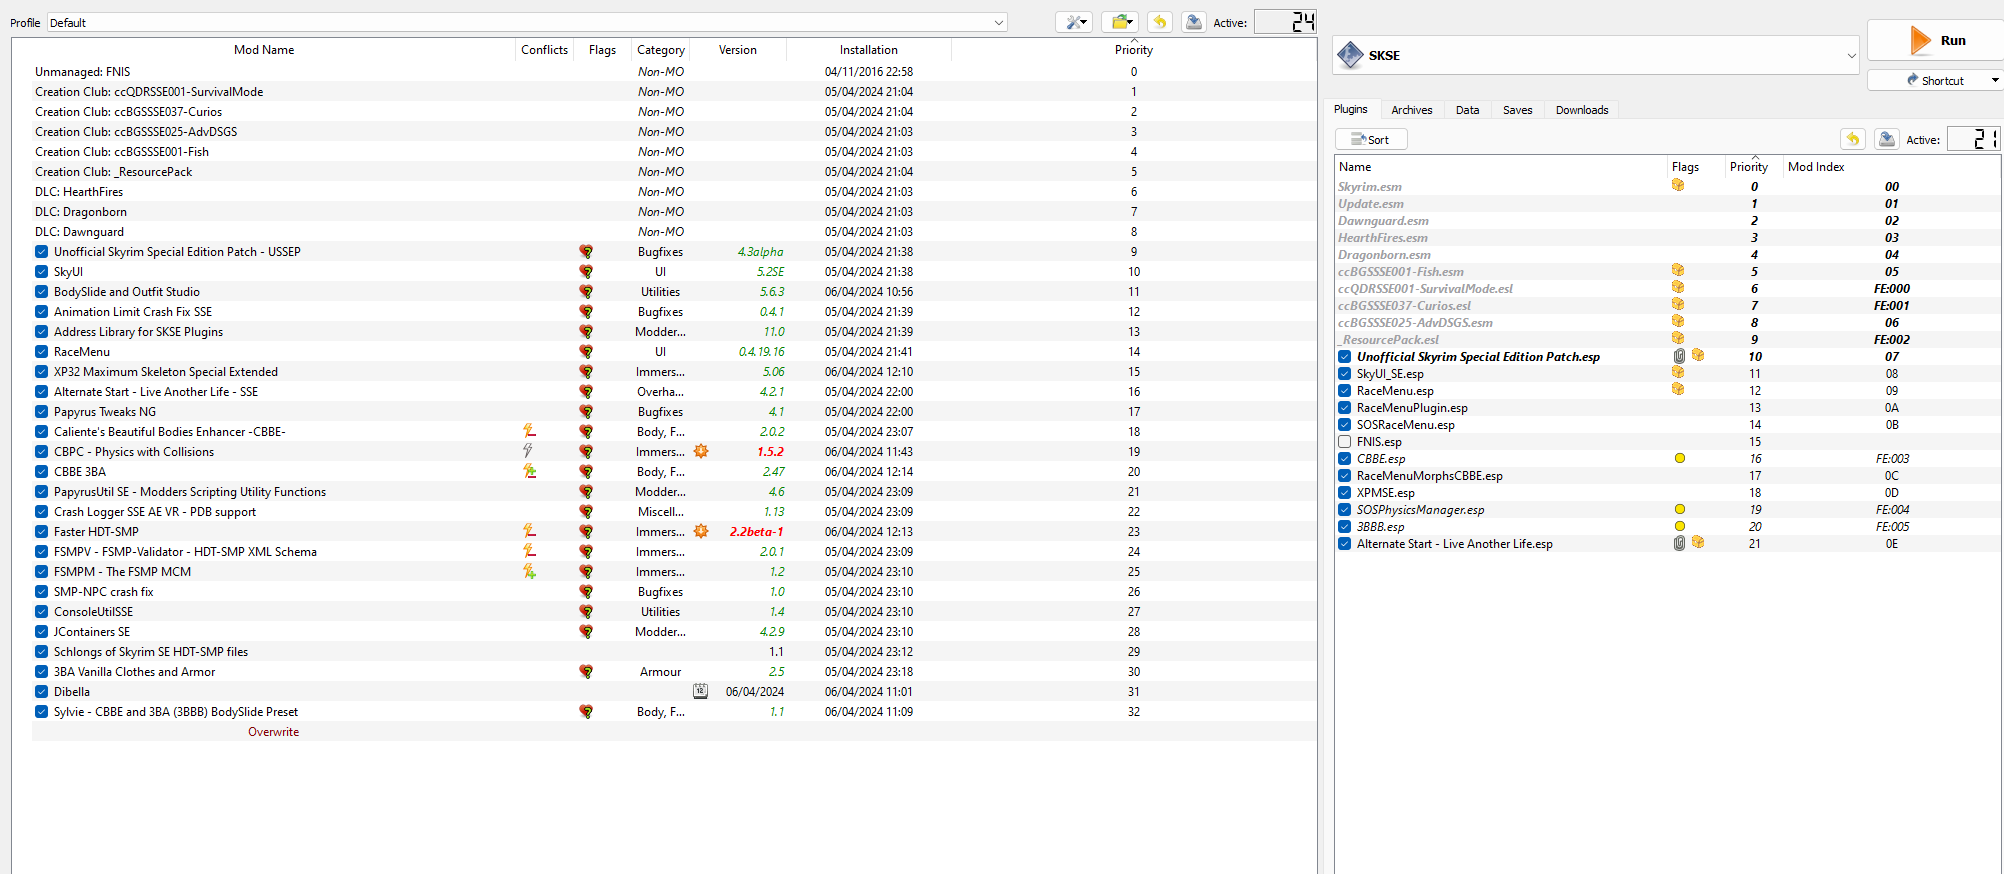Click the conflict icon on Faster HDT-SMP row
This screenshot has height=874, width=2004.
(x=529, y=531)
